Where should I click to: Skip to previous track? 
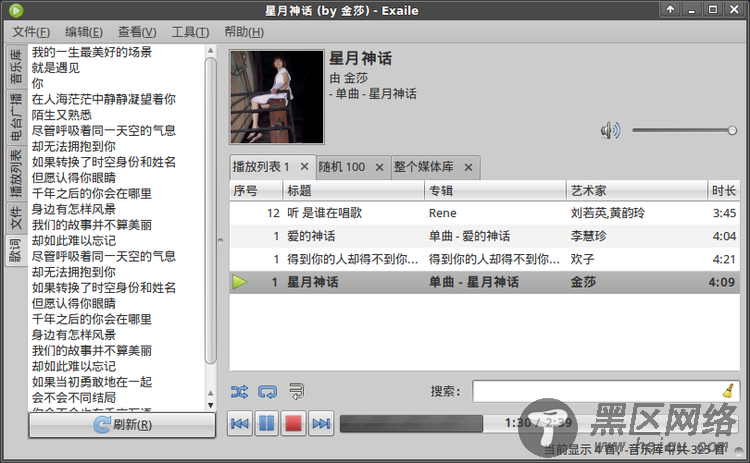(240, 423)
